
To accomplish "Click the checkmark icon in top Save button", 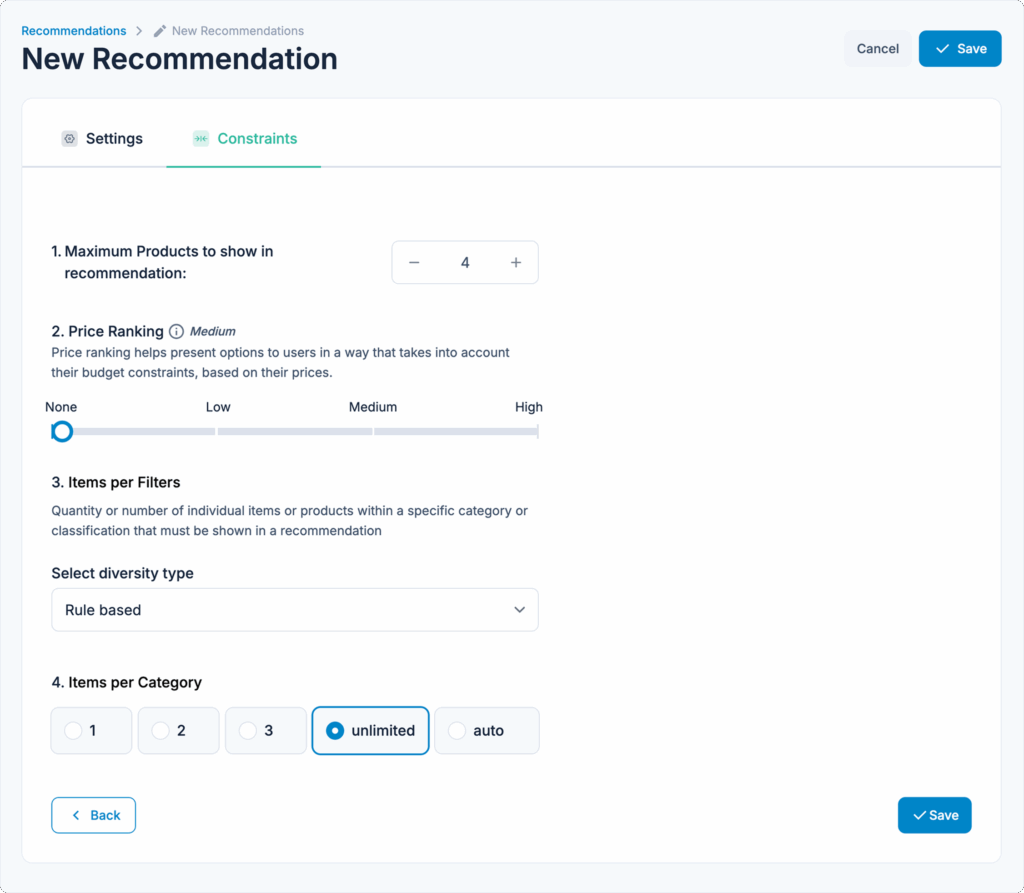I will click(x=942, y=48).
